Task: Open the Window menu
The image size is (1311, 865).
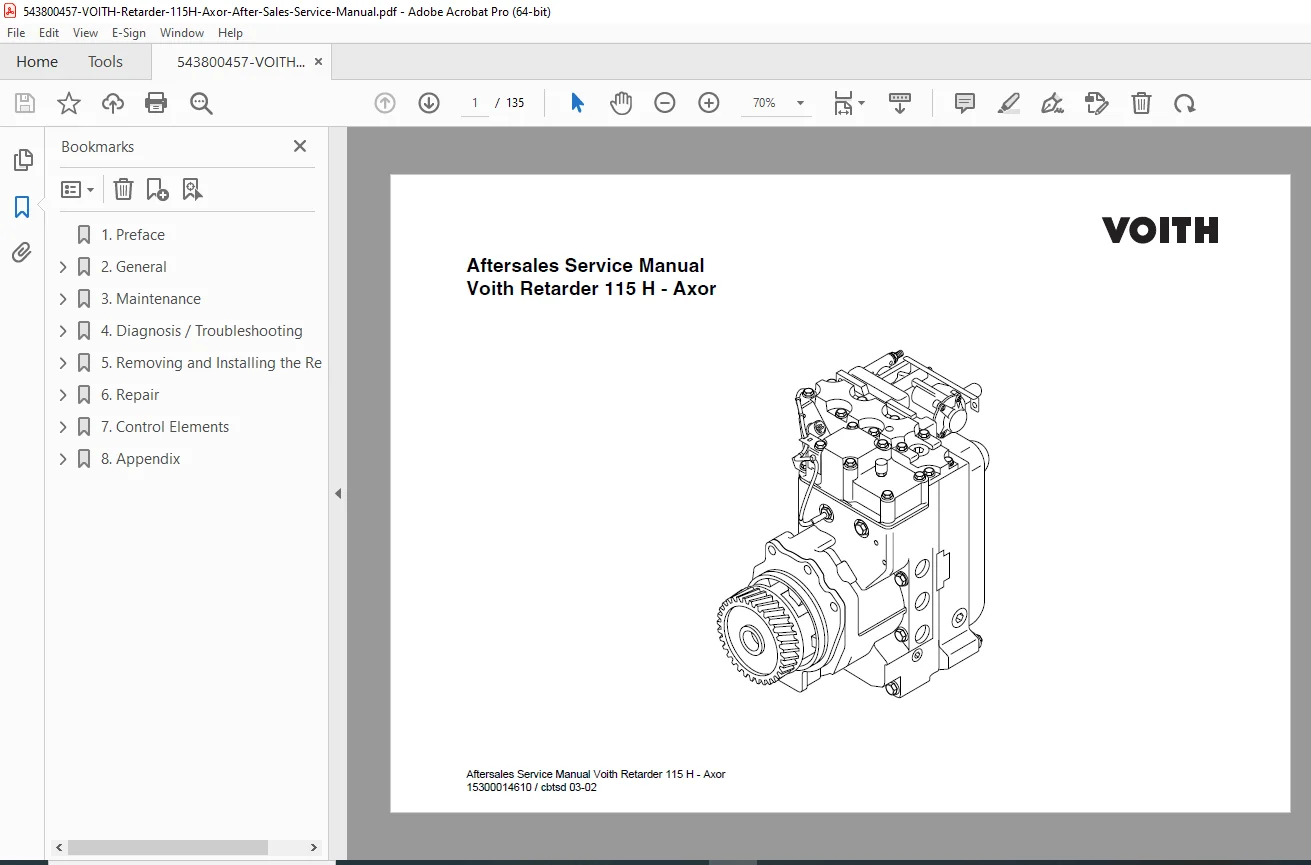Action: (182, 33)
